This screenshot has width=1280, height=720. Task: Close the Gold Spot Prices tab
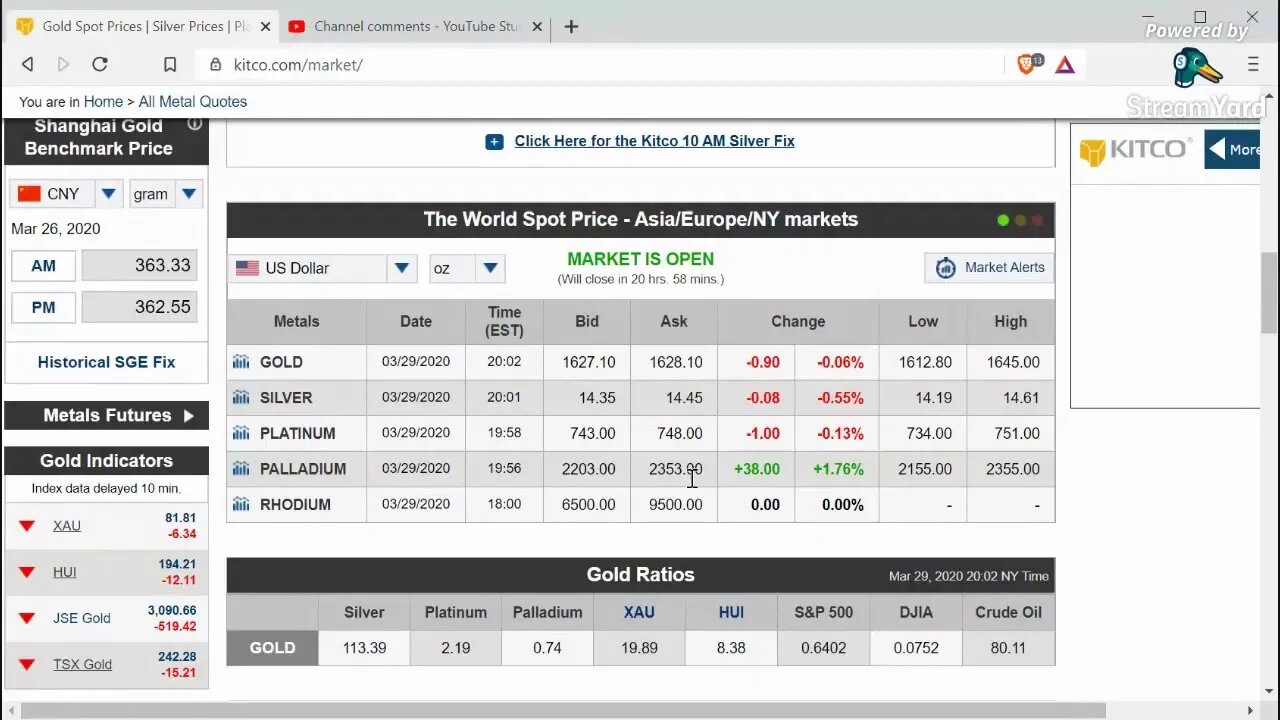(265, 27)
